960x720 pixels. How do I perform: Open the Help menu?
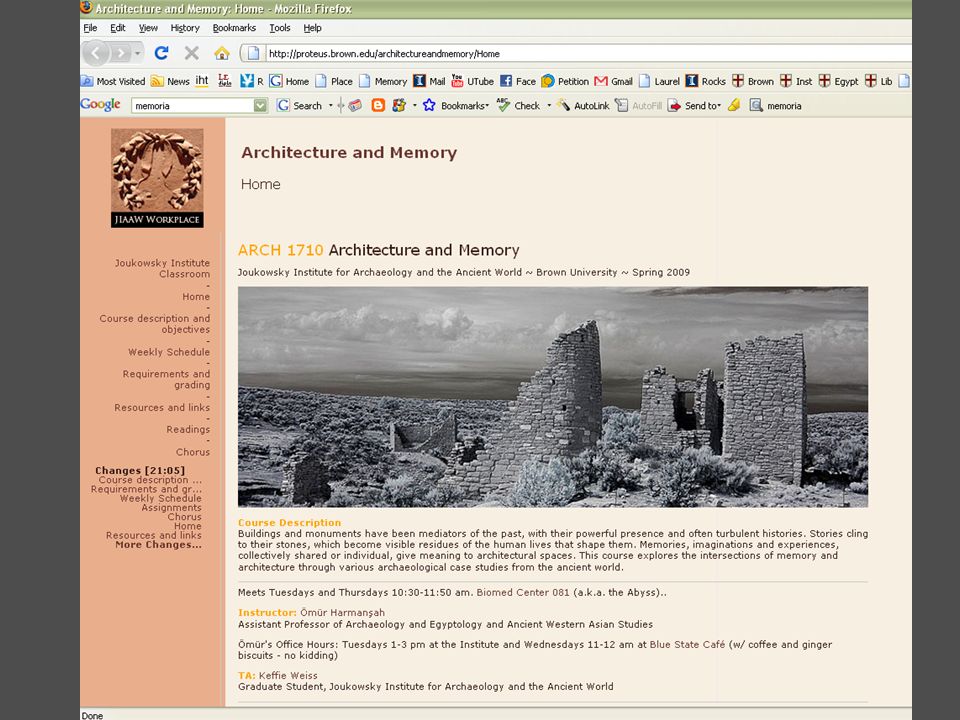(312, 28)
